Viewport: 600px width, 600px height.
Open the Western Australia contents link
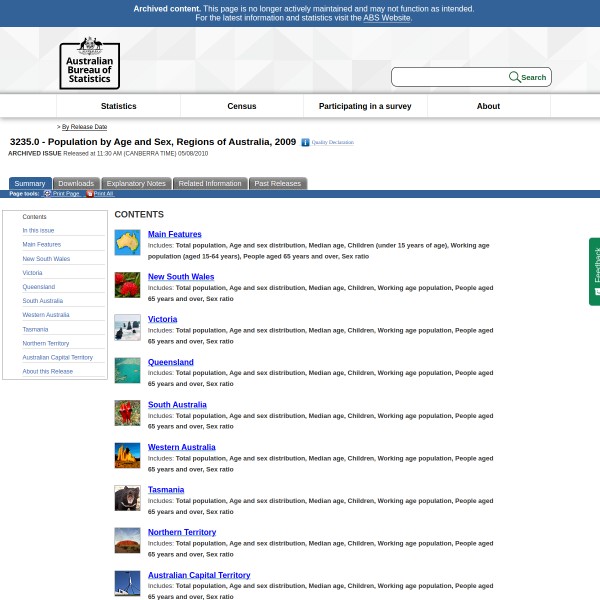[x=181, y=447]
